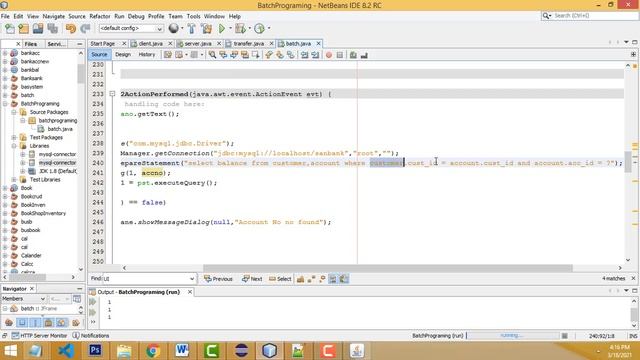Click the Debug Project toolbar icon
Screen dimensions: 640x360
point(240,29)
